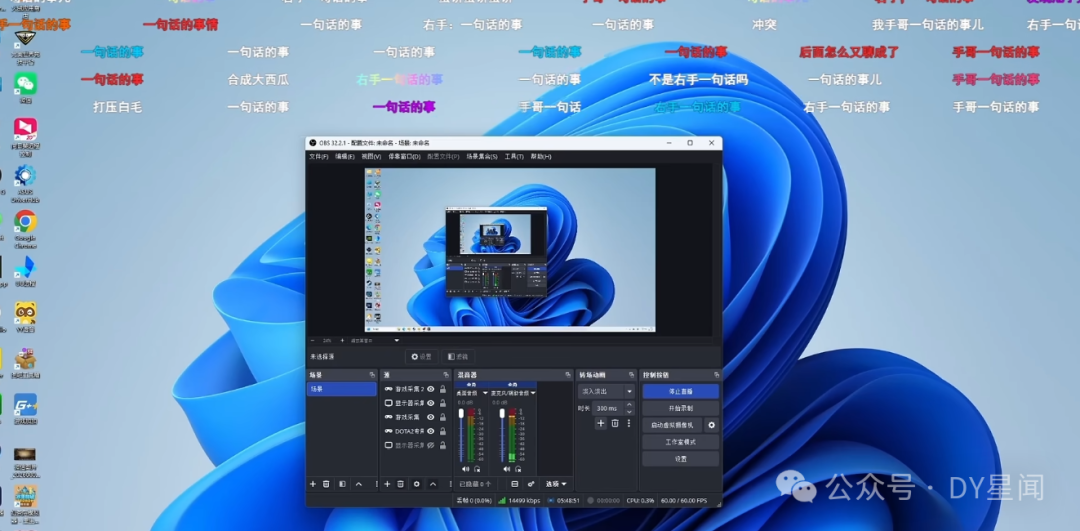Image resolution: width=1080 pixels, height=531 pixels.
Task: Add a new scene with plus icon in 场景 panel
Action: click(313, 484)
